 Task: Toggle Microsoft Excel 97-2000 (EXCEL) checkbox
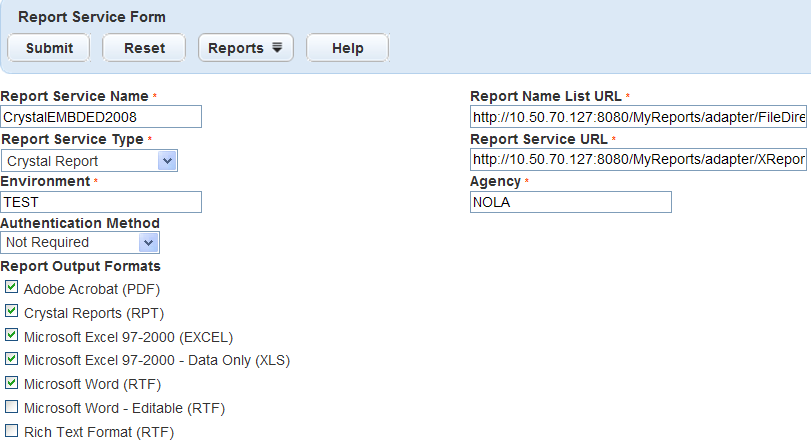(x=11, y=335)
